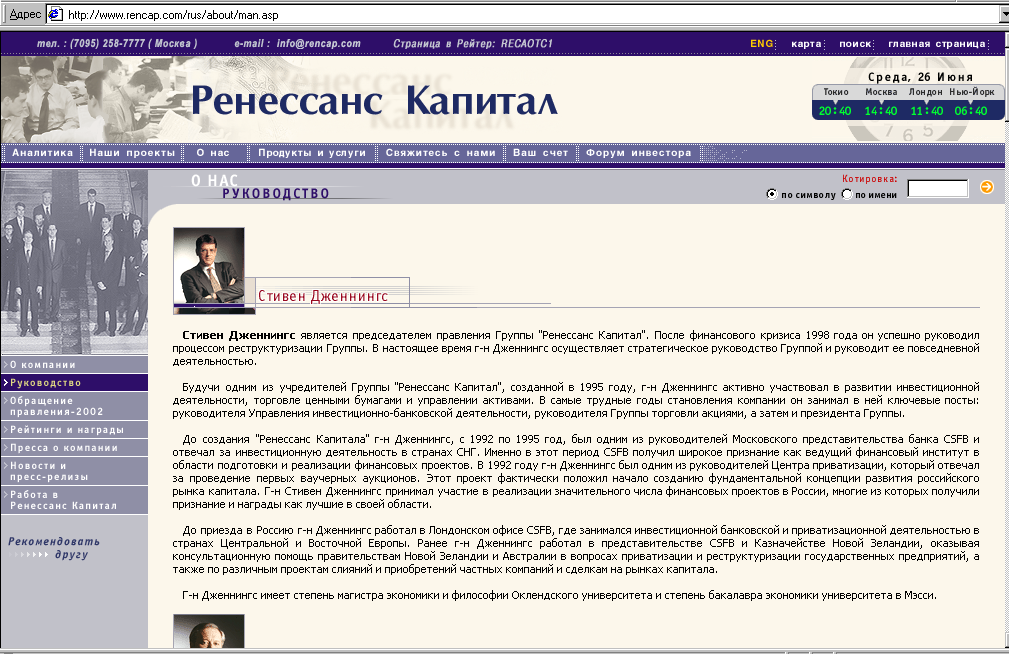This screenshot has height=654, width=1009.
Task: Click the "Ренессанс Капитал" logo banner
Action: point(374,100)
